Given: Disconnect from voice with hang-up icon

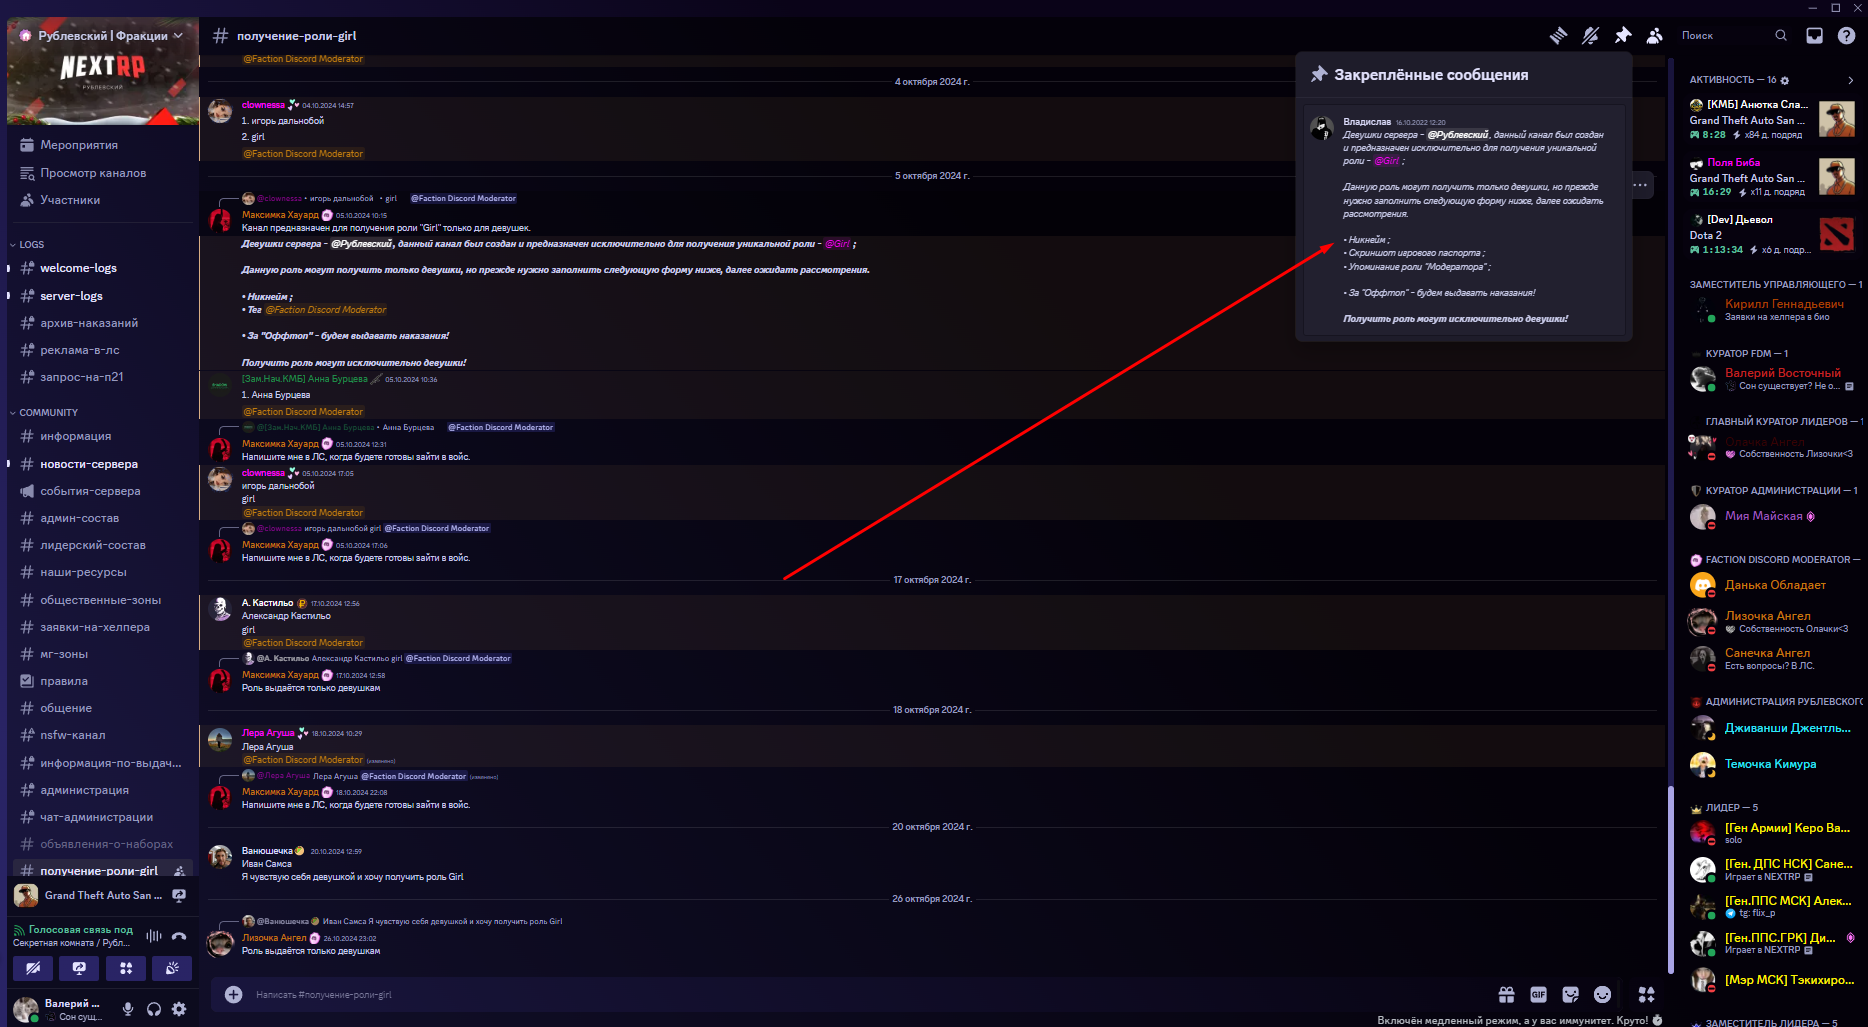Looking at the screenshot, I should (x=179, y=936).
